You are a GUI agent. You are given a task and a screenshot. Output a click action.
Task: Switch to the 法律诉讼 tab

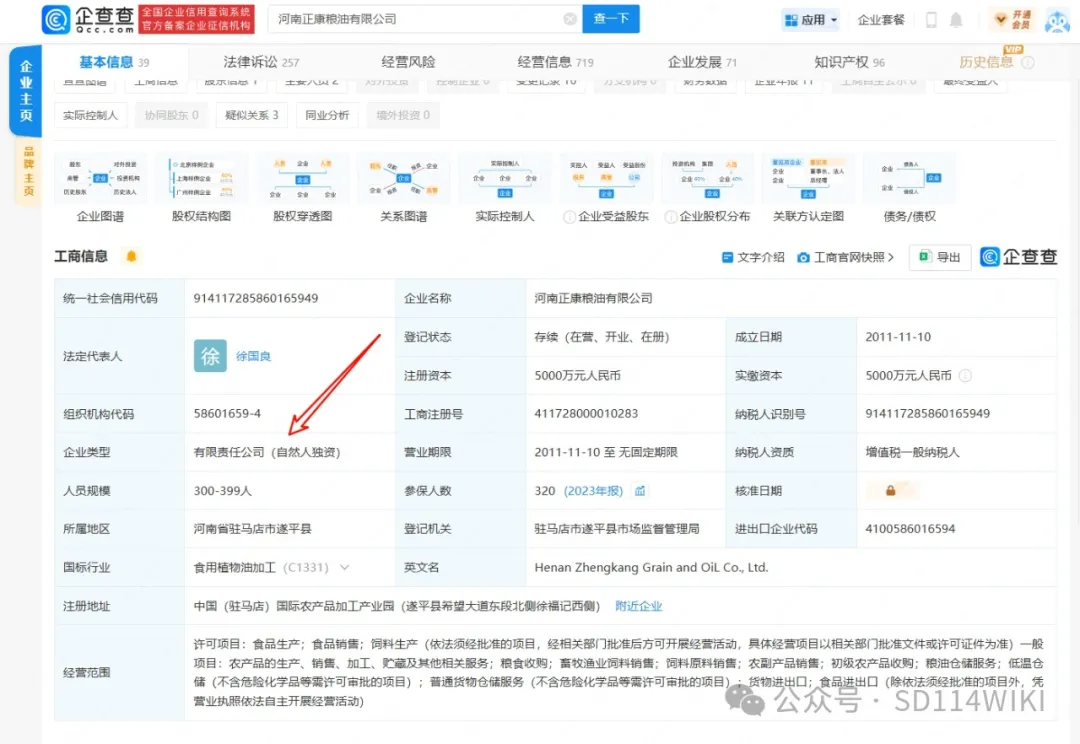pyautogui.click(x=261, y=62)
